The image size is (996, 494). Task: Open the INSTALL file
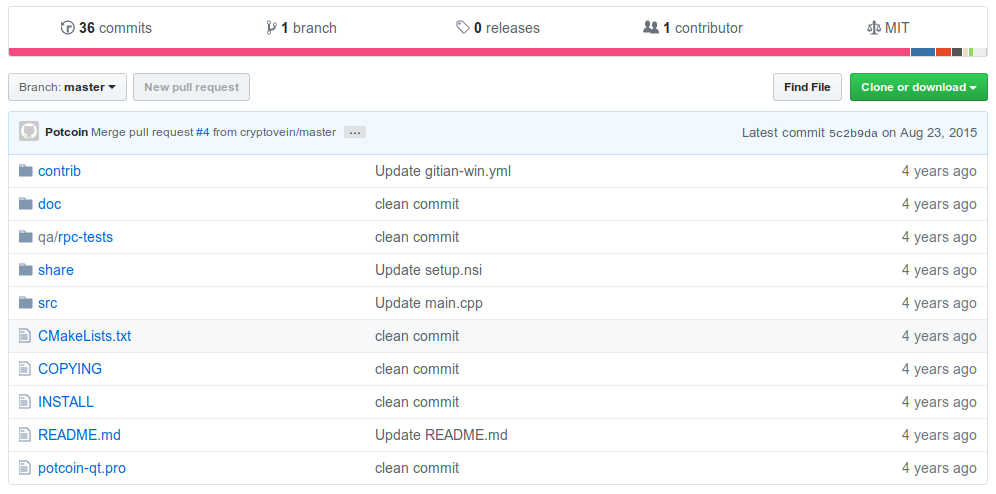66,402
